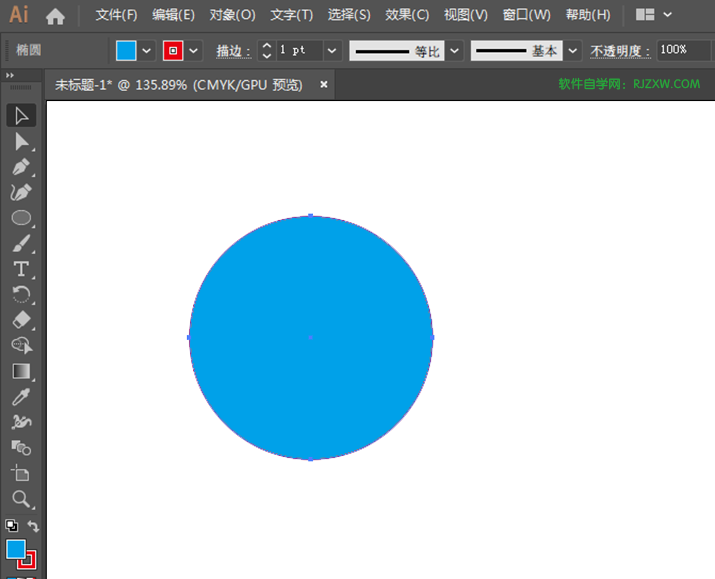715x579 pixels.
Task: Select the Eyedropper tool
Action: [x=21, y=397]
